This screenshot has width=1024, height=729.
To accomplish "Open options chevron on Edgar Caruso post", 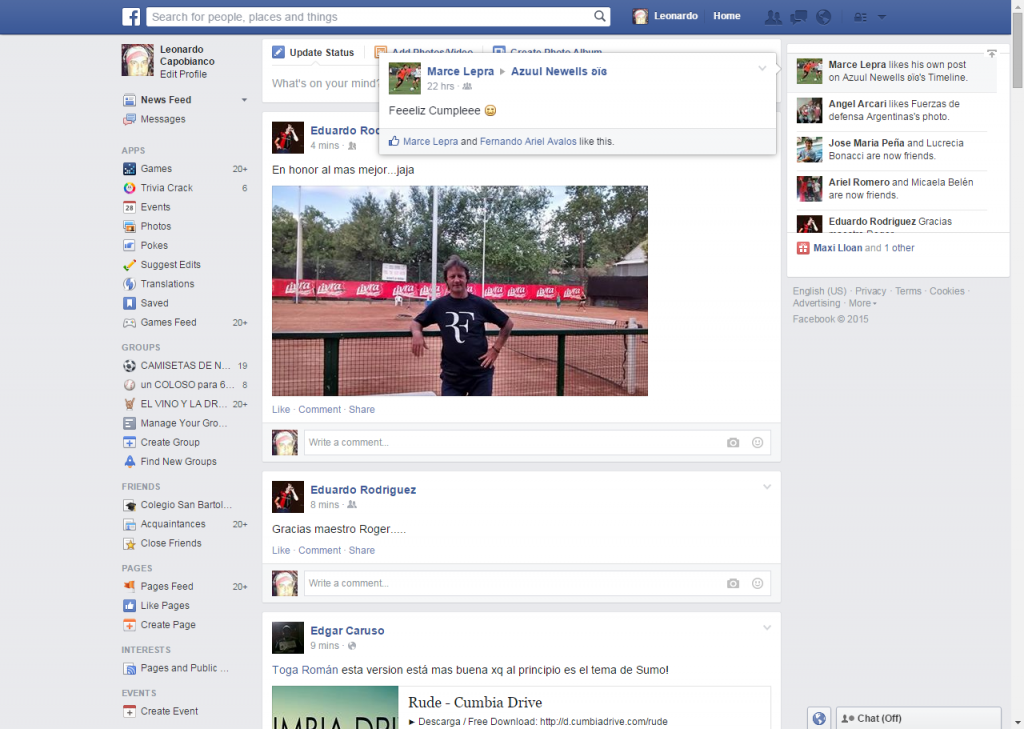I will pyautogui.click(x=767, y=628).
